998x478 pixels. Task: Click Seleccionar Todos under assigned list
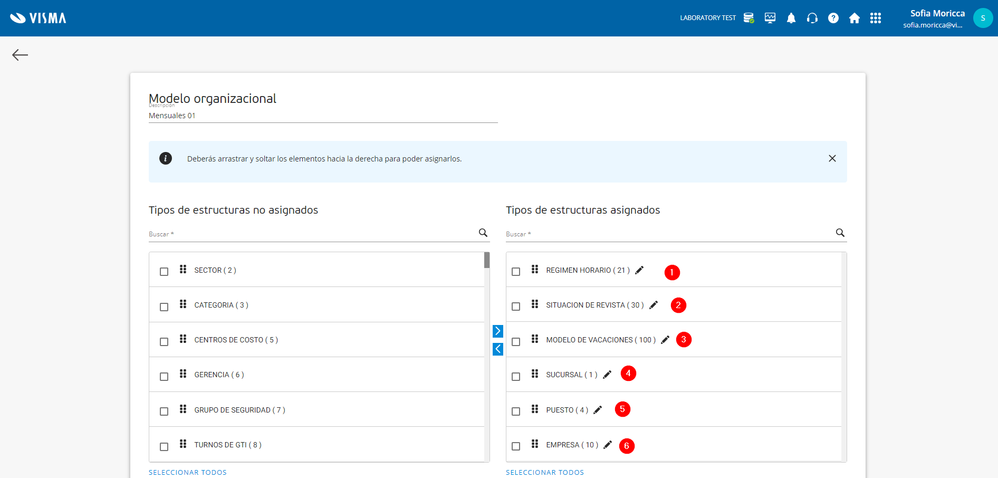(x=545, y=472)
